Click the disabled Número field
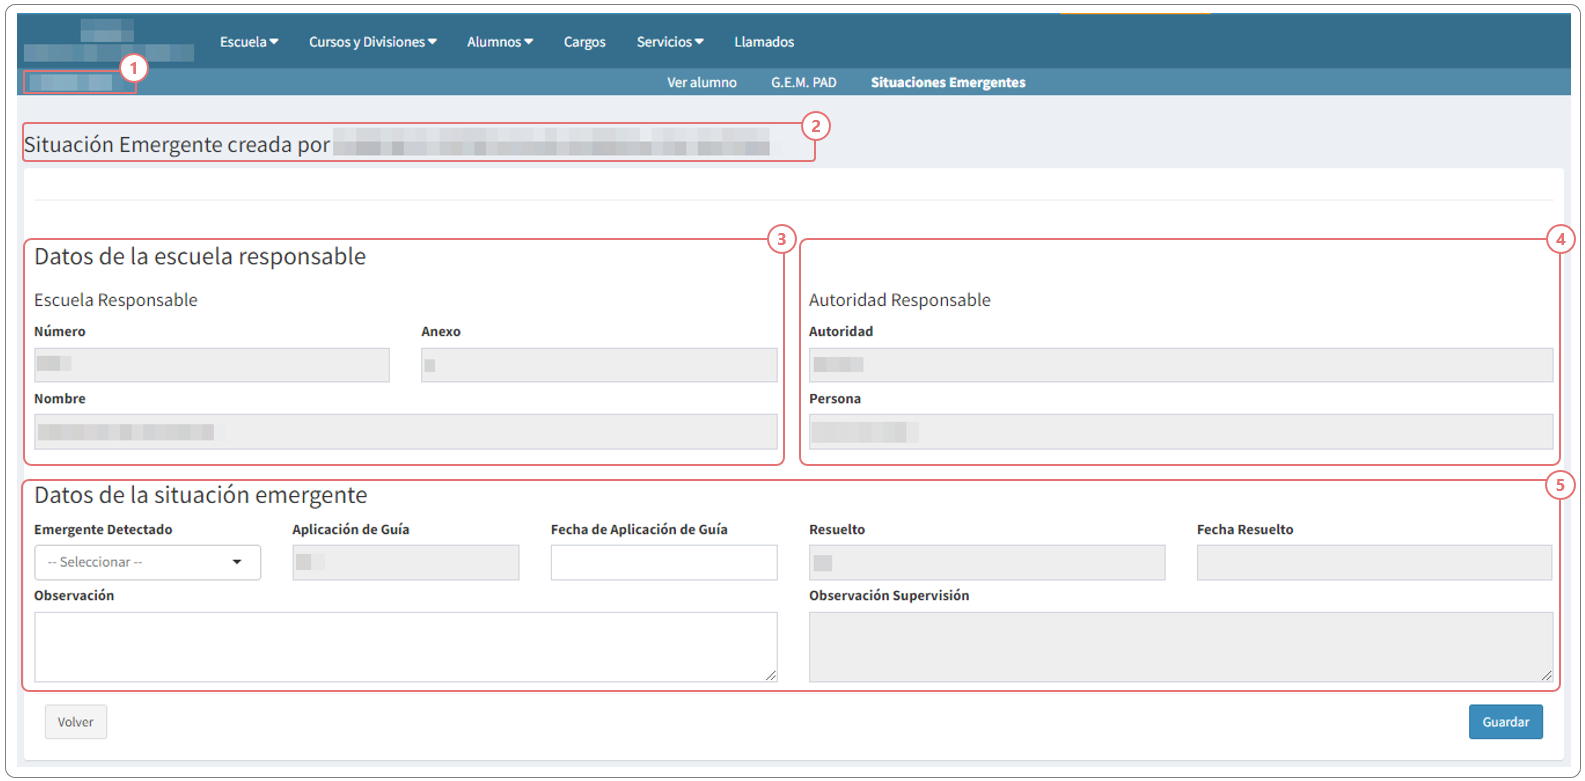The image size is (1585, 781). coord(212,365)
